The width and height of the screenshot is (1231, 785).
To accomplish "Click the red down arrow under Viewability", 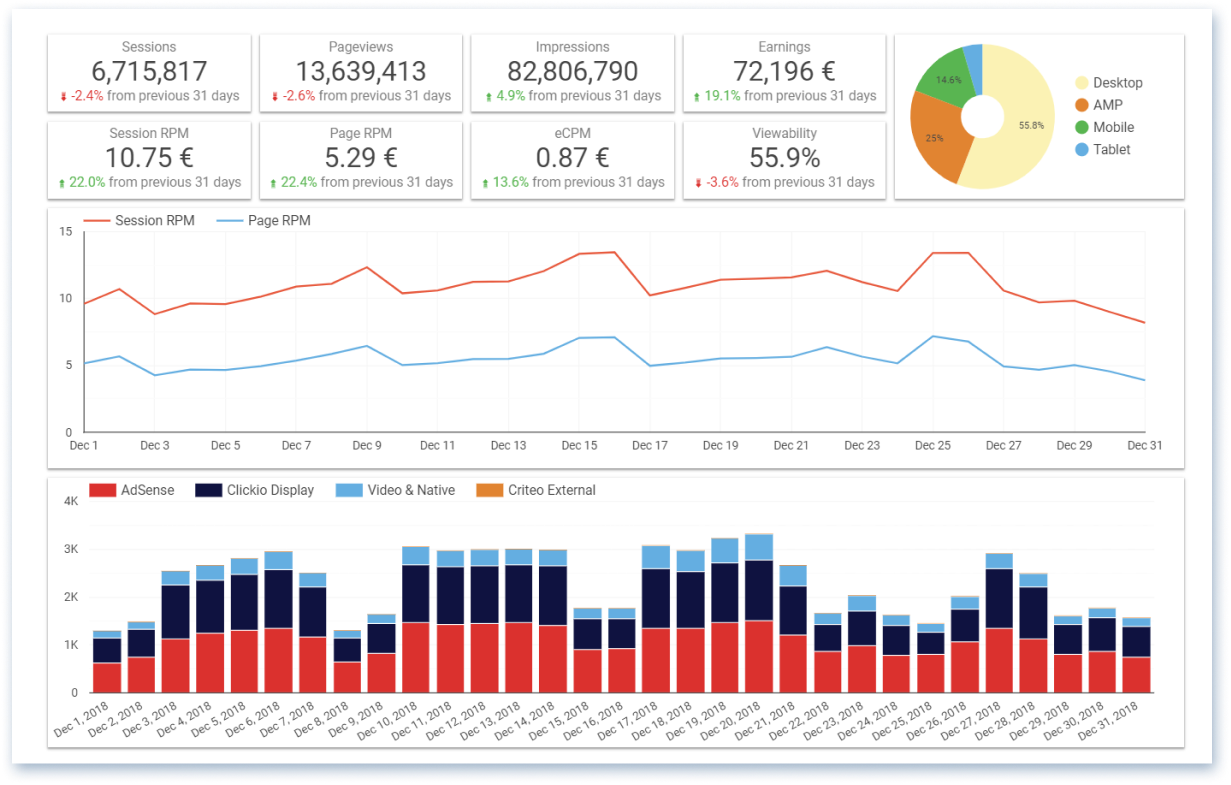I will tap(697, 183).
